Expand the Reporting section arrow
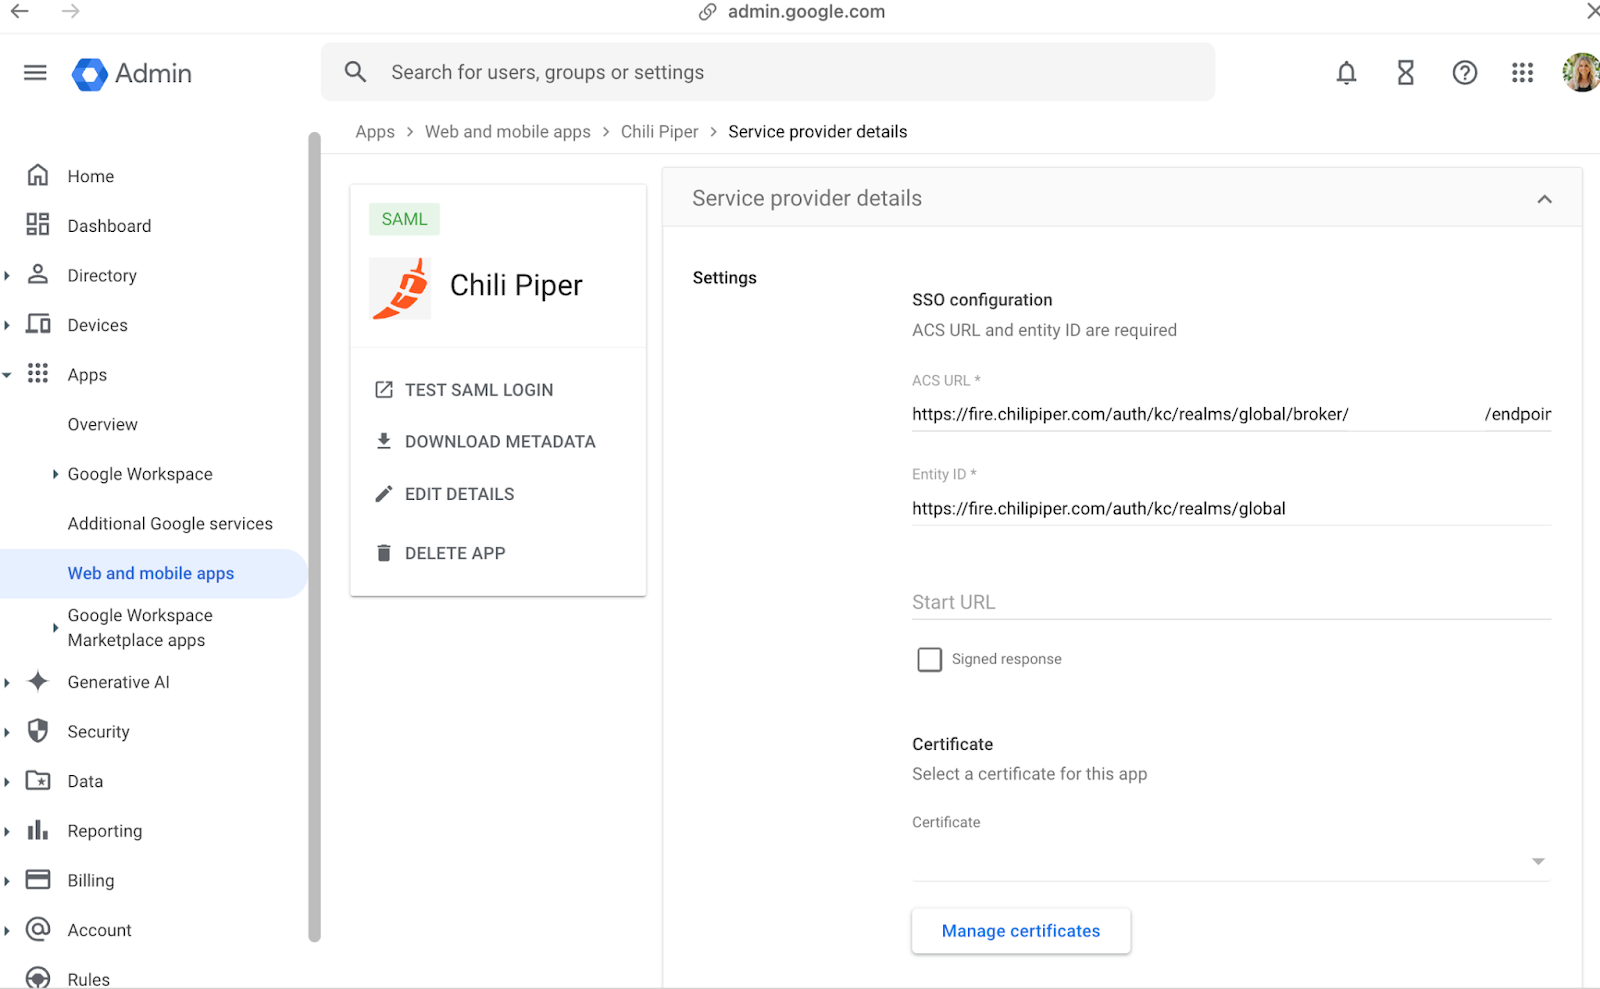Viewport: 1600px width, 989px height. point(7,831)
